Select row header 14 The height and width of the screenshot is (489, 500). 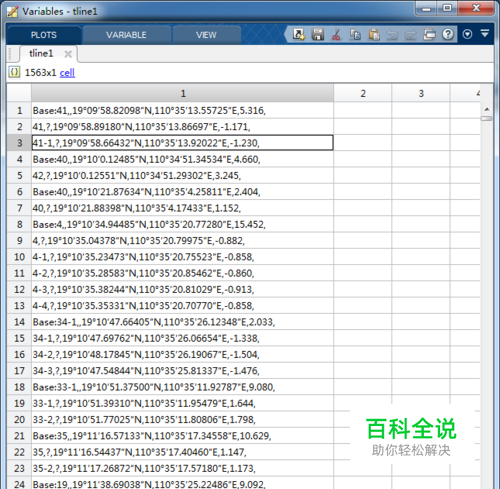19,322
